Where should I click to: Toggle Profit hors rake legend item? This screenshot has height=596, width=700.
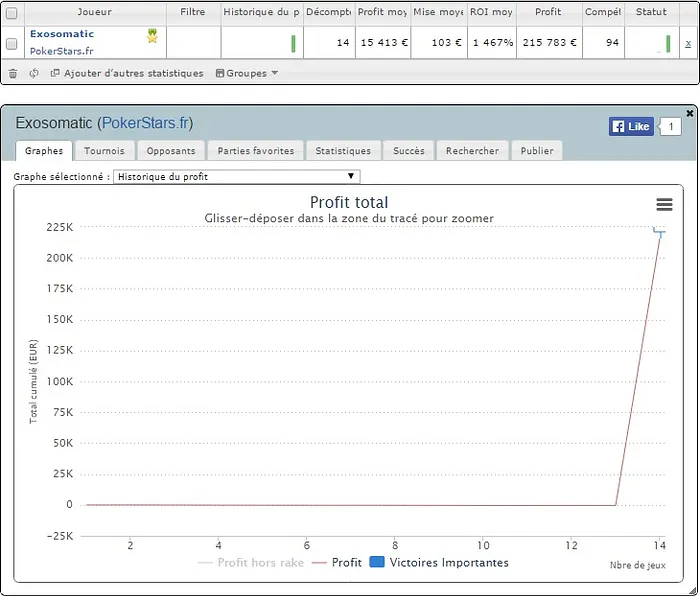point(251,563)
